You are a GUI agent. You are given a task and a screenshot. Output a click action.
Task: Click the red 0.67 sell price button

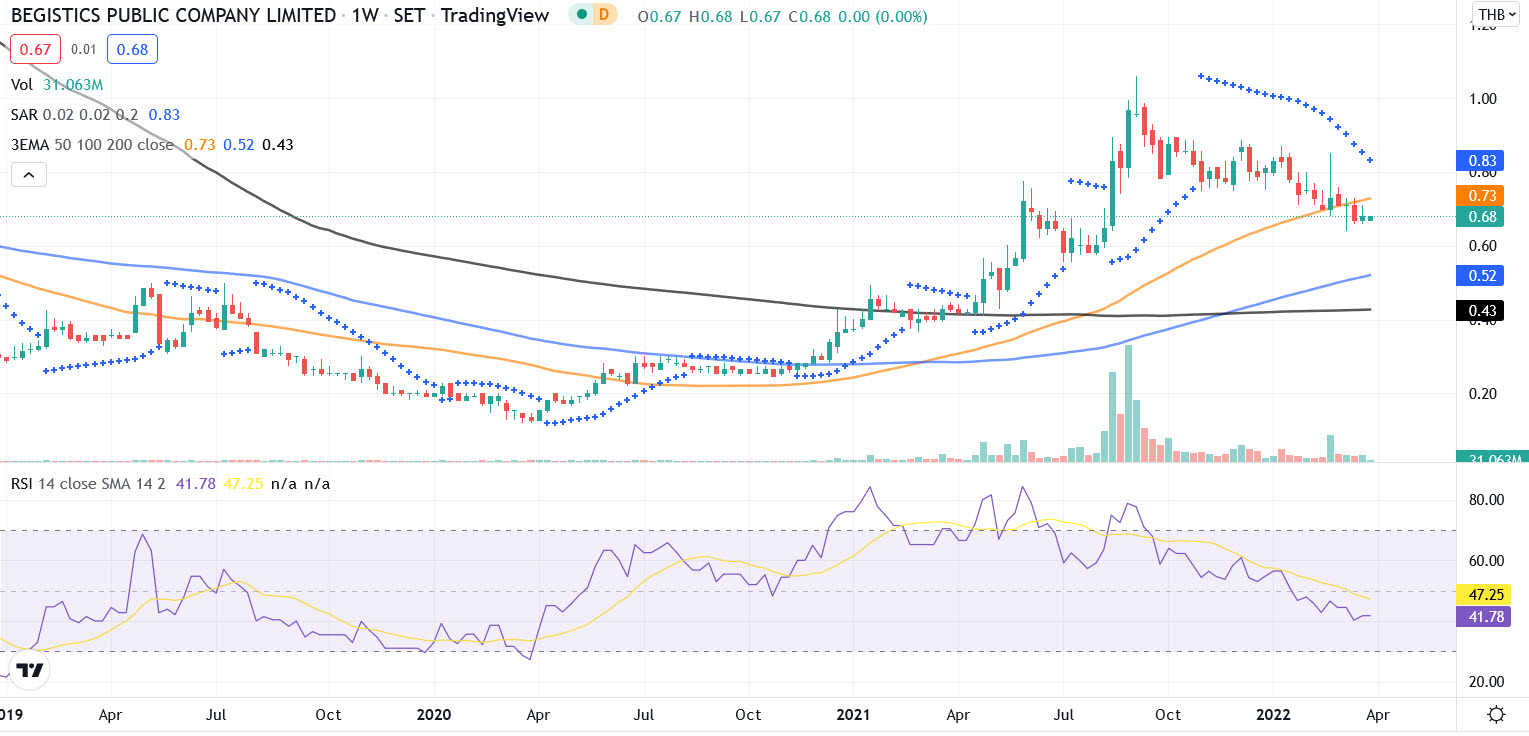pyautogui.click(x=35, y=49)
